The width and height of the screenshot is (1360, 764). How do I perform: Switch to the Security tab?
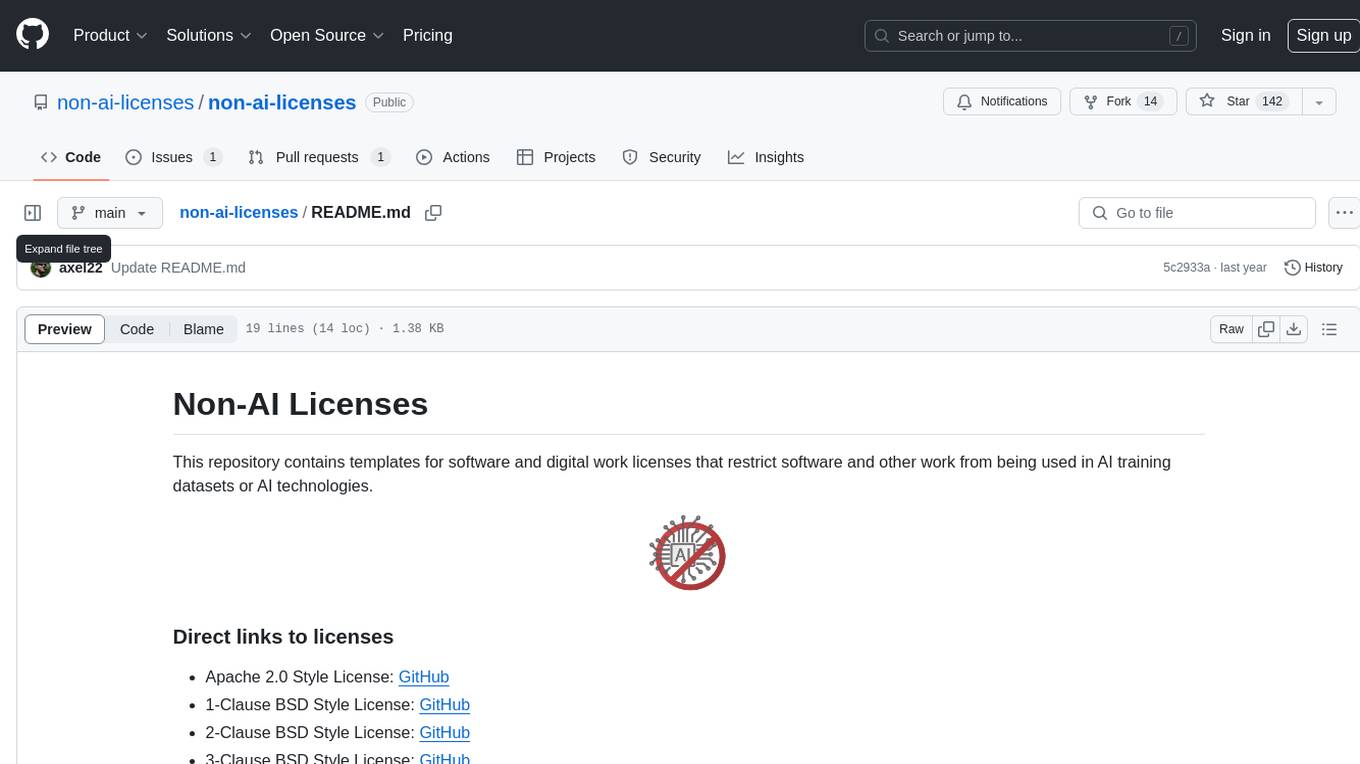(662, 157)
